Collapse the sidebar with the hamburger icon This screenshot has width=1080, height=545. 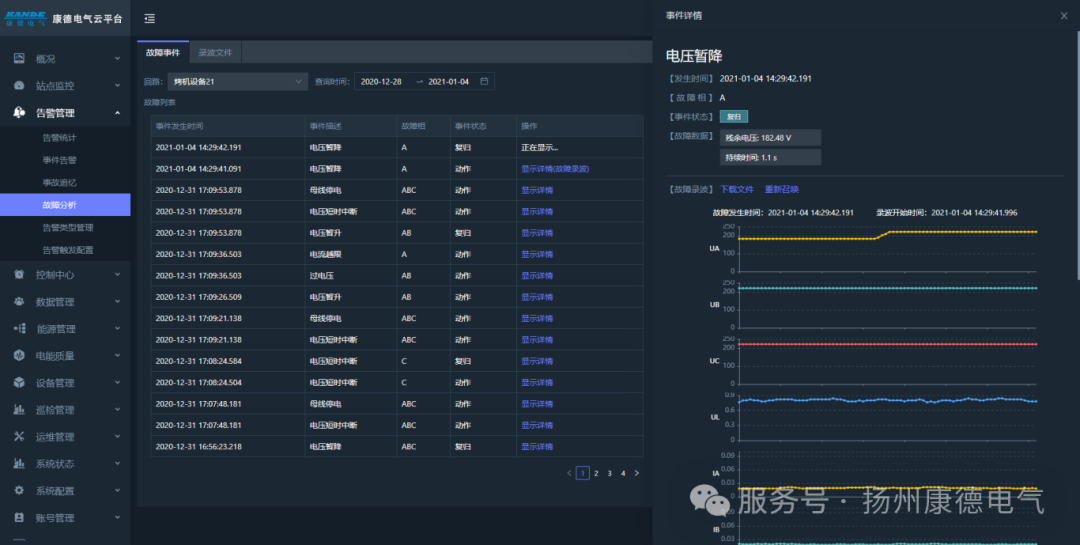pyautogui.click(x=150, y=19)
